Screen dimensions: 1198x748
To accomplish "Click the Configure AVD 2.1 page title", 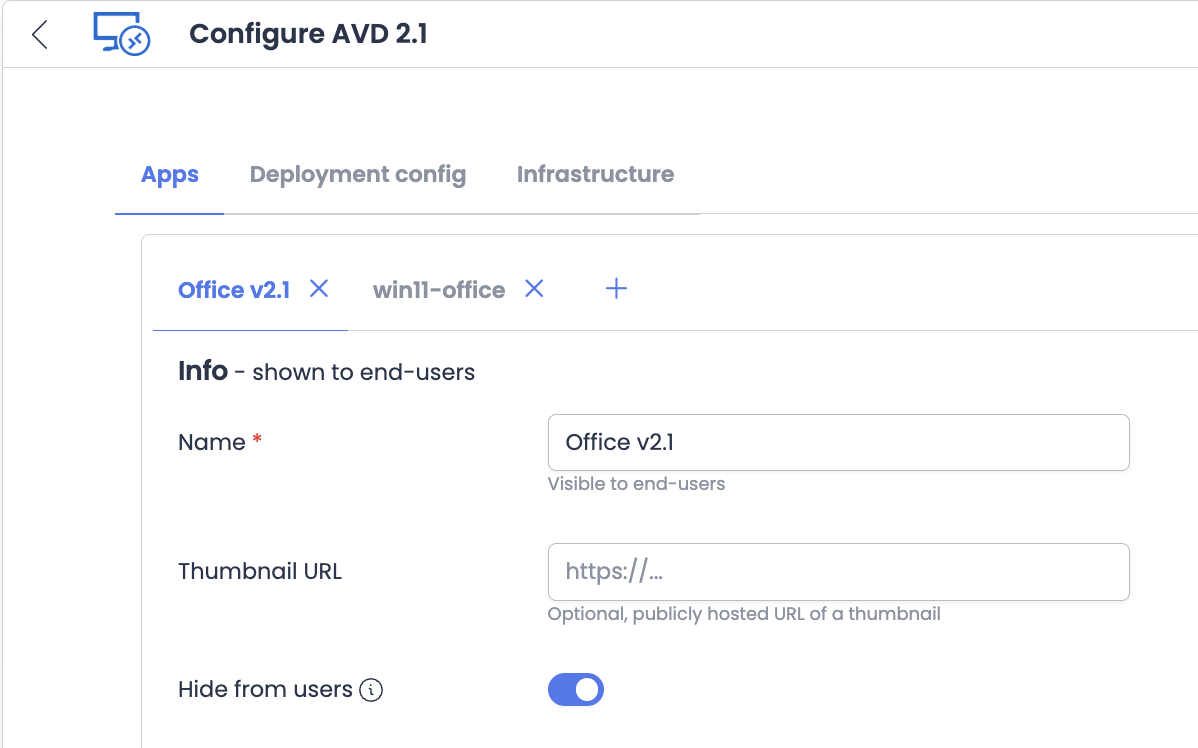I will (x=308, y=34).
